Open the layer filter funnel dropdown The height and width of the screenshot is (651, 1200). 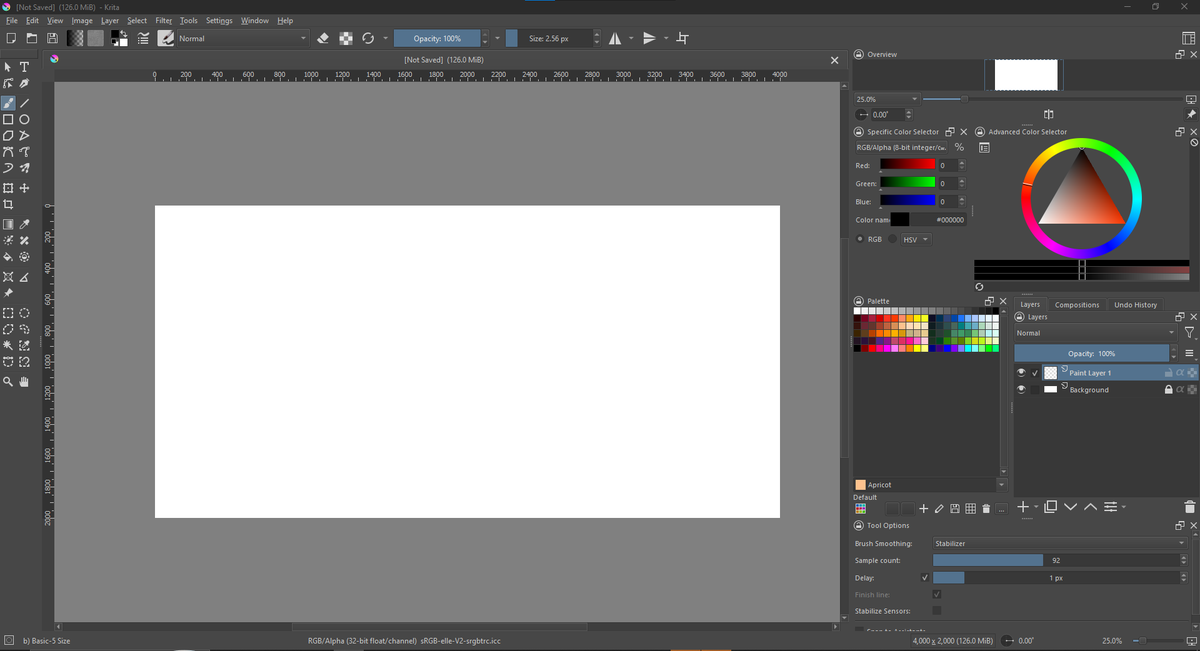pos(1189,333)
